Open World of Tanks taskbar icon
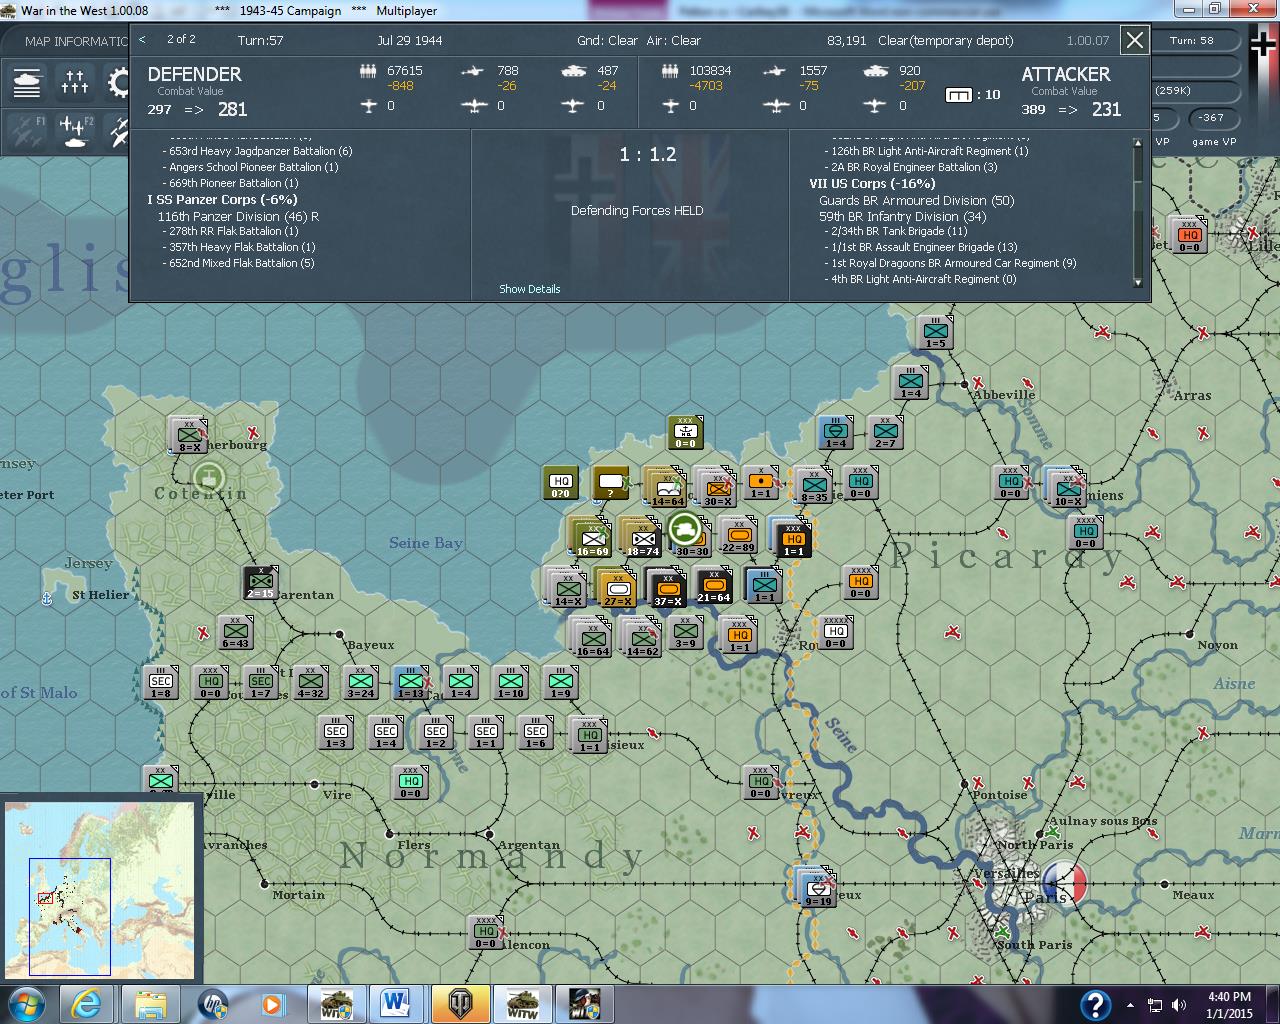This screenshot has width=1280, height=1024. point(461,1003)
